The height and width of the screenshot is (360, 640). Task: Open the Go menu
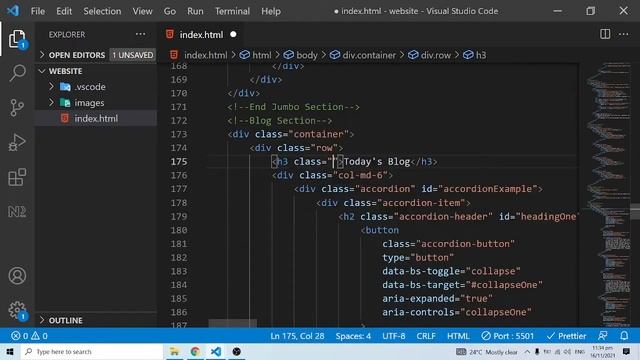[x=170, y=11]
